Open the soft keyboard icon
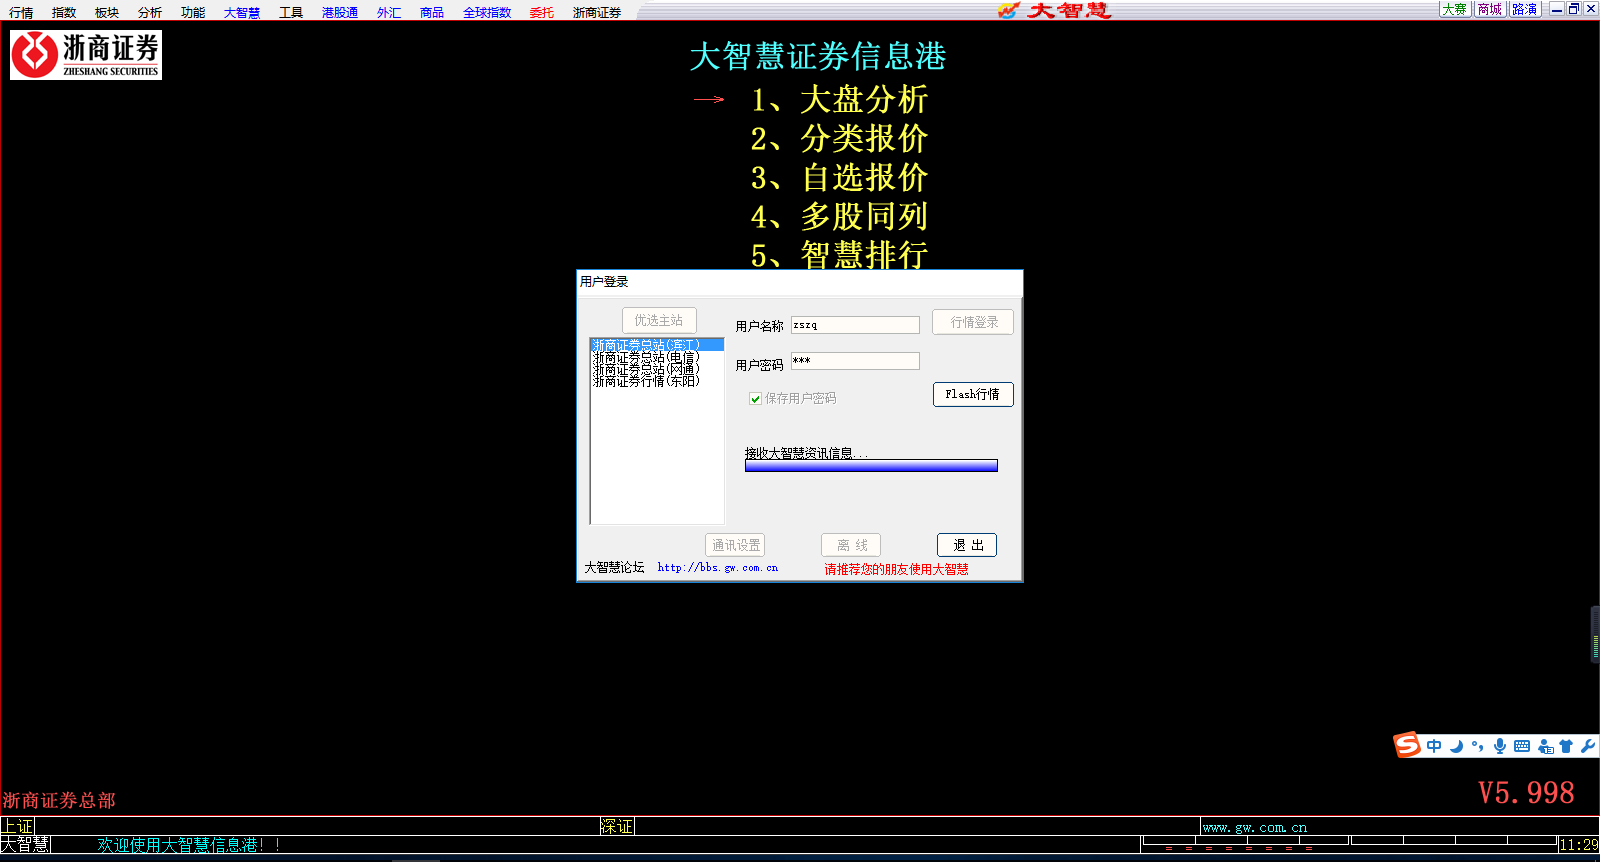 pos(1522,746)
